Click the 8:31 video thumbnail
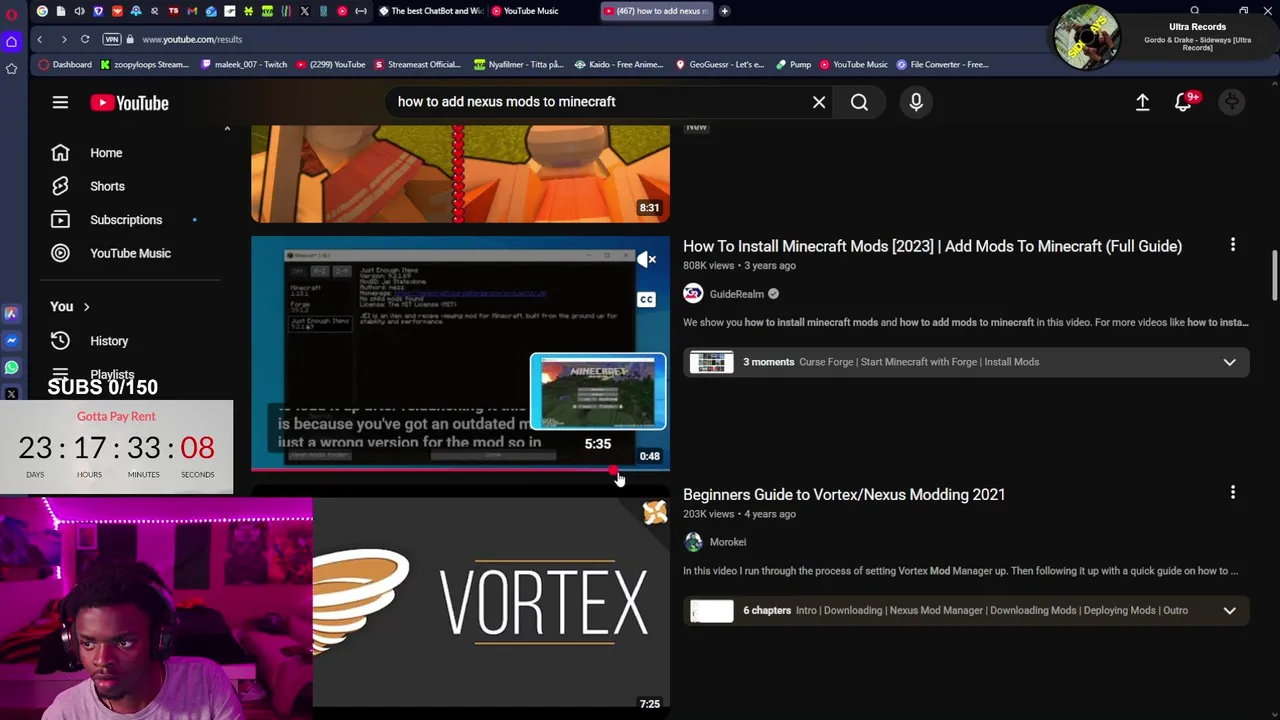 point(460,172)
